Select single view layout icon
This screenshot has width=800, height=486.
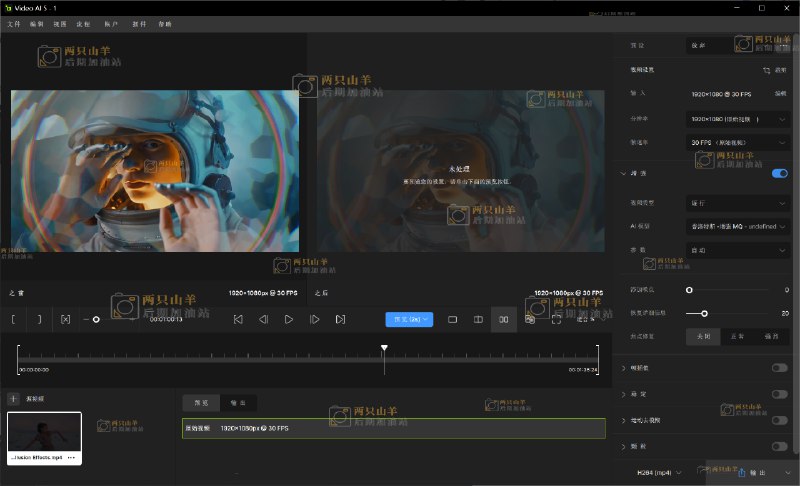coord(452,319)
